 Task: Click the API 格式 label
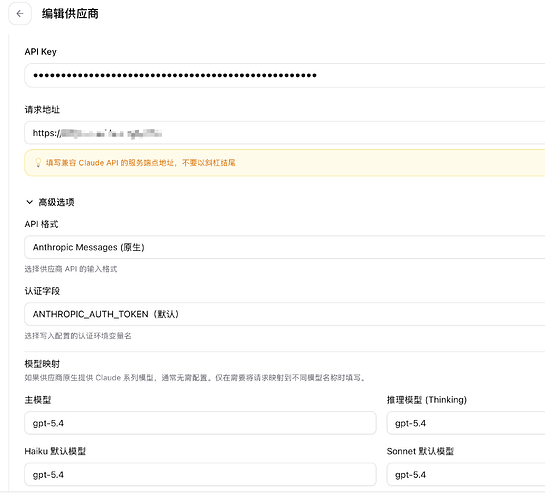point(41,224)
